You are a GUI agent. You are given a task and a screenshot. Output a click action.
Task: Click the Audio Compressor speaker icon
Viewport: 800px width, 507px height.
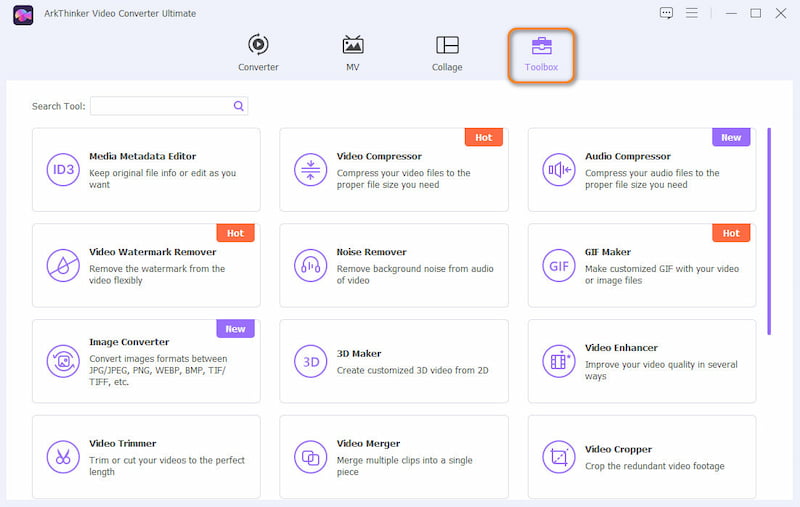[x=559, y=170]
